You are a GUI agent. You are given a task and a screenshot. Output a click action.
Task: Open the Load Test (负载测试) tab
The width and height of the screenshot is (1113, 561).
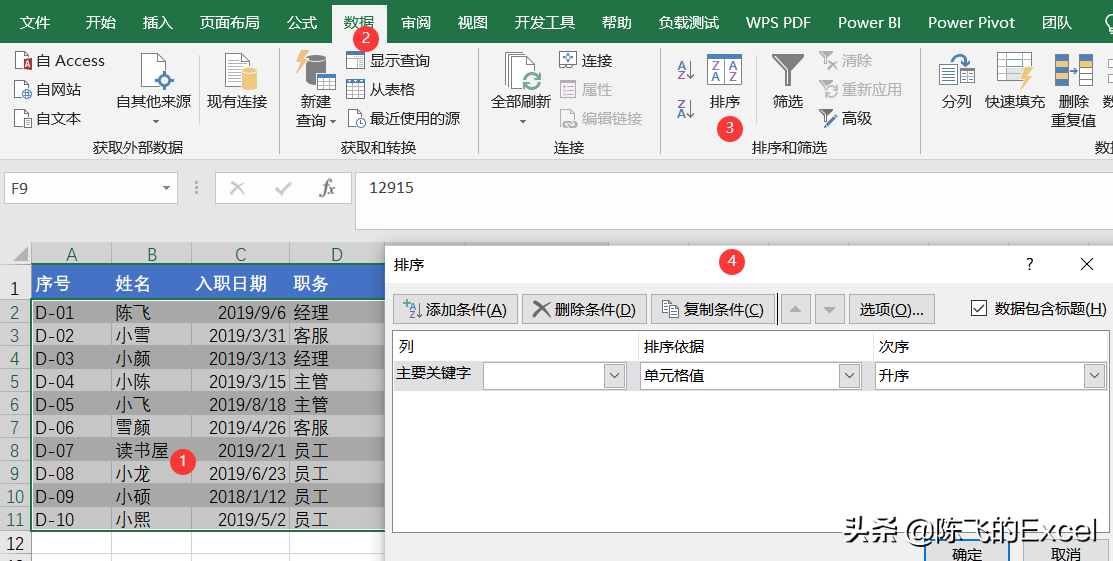pyautogui.click(x=689, y=23)
